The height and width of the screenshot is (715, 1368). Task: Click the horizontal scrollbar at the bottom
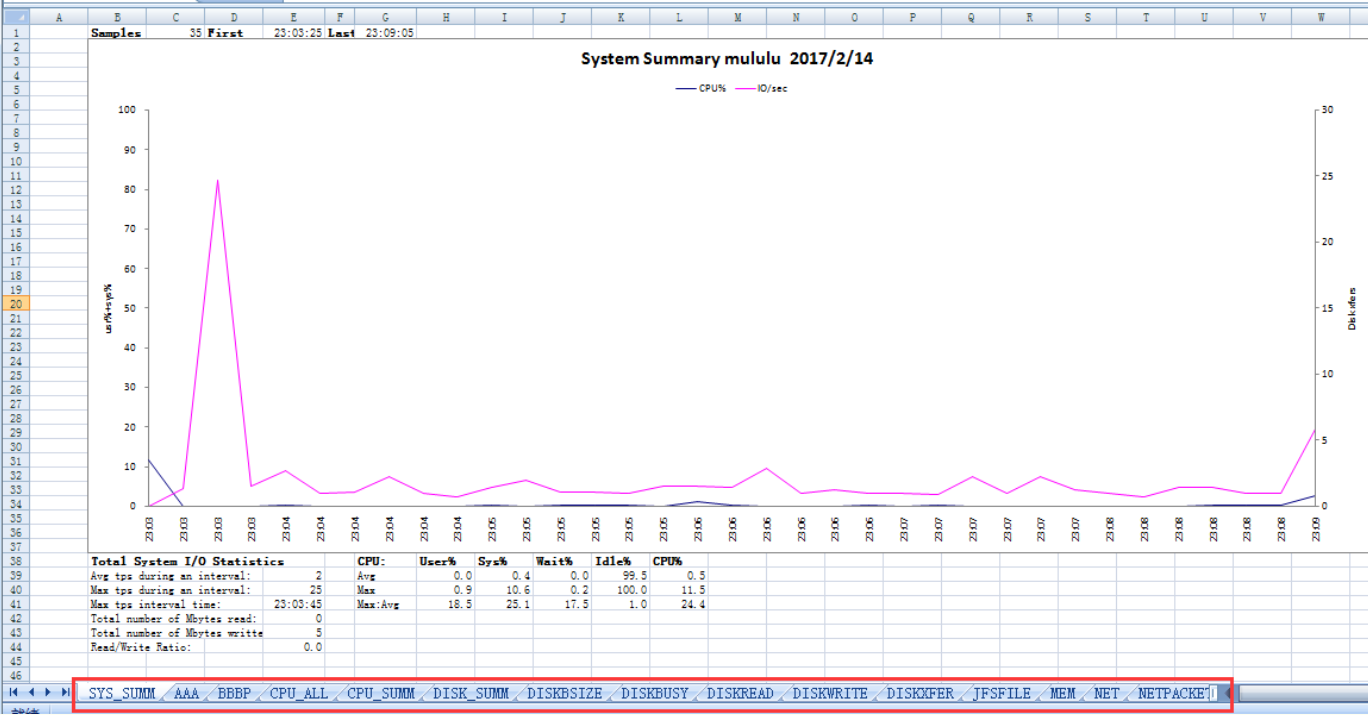[x=1303, y=692]
